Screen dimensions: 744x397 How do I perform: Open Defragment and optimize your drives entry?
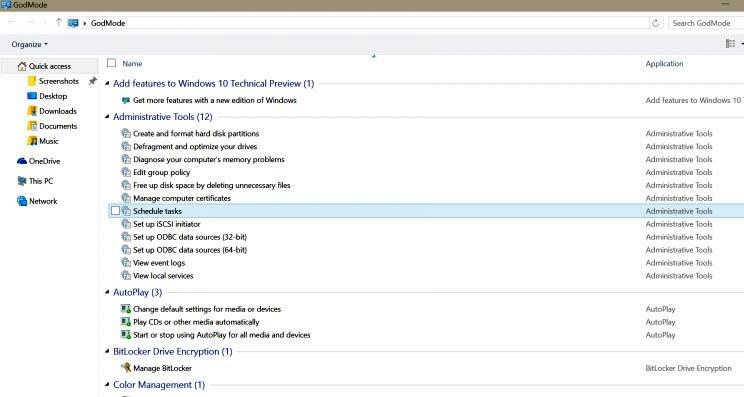pos(195,147)
